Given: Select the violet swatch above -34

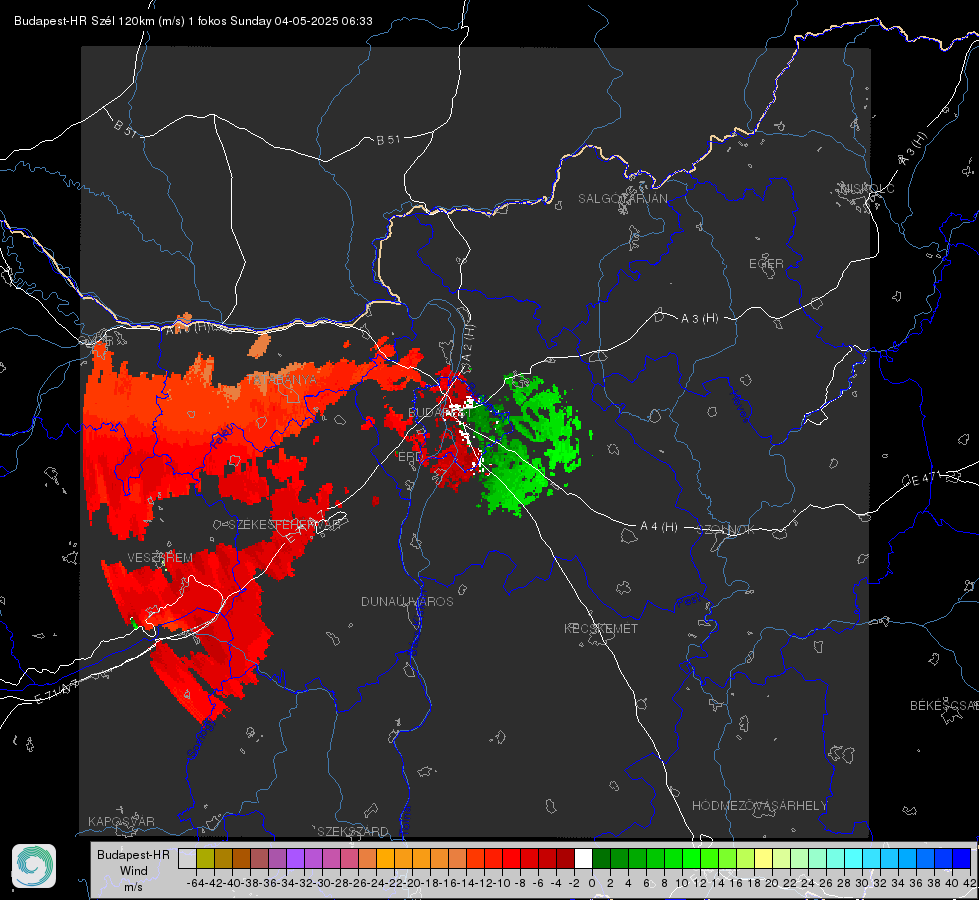Looking at the screenshot, I should [x=295, y=858].
